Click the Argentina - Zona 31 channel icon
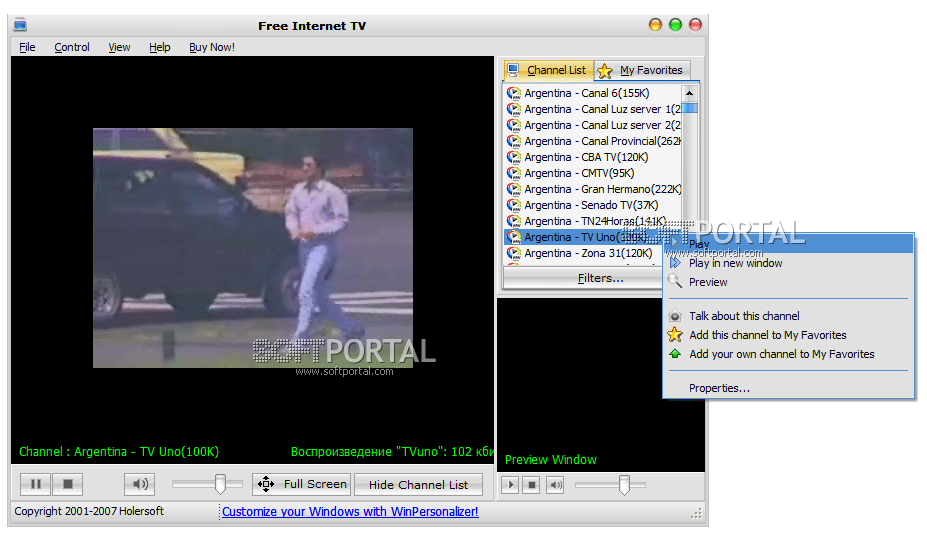927x535 pixels. pos(513,252)
